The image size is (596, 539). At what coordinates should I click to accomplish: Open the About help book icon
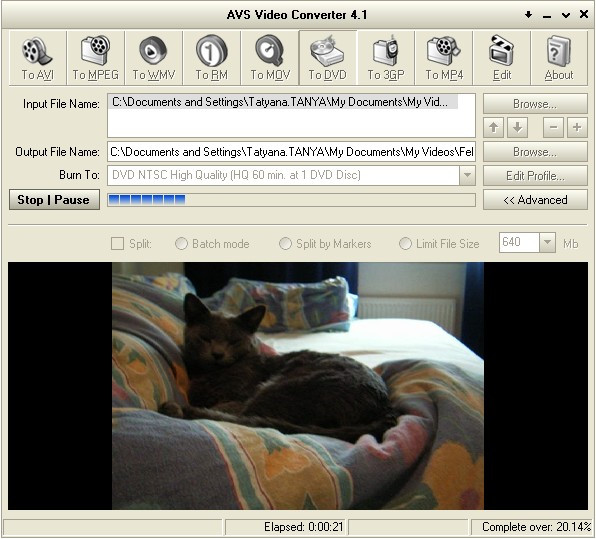559,58
